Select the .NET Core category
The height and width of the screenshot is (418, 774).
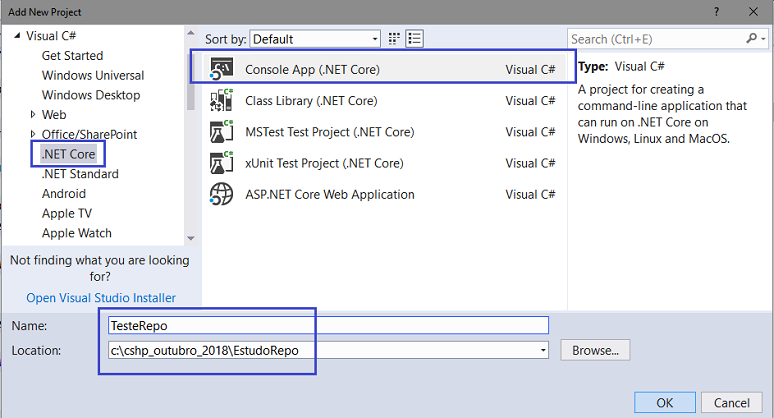69,154
